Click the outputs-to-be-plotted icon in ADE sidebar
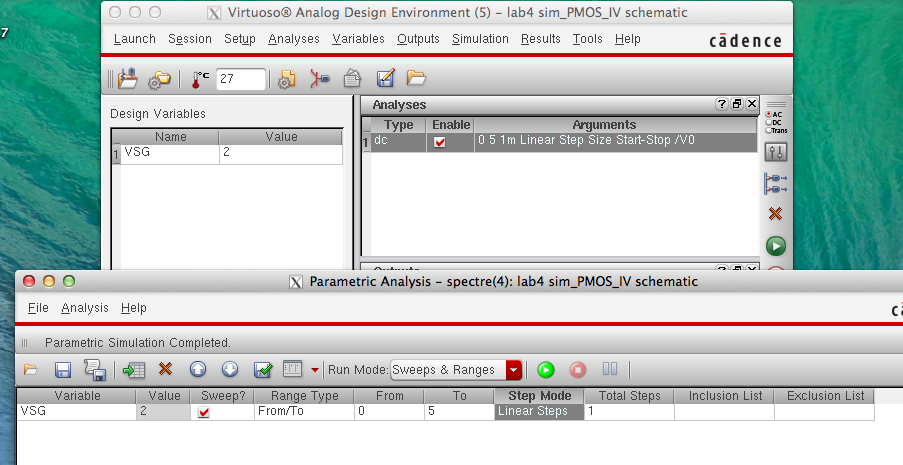 point(776,184)
